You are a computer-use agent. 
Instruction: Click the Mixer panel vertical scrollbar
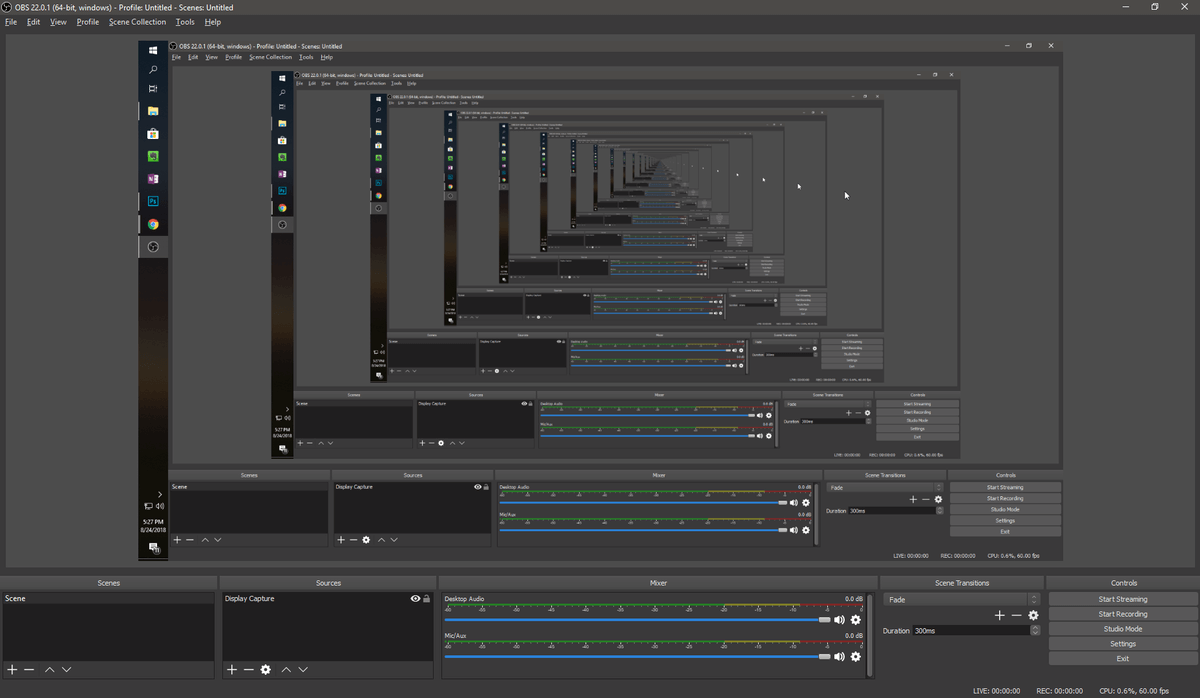(x=870, y=634)
